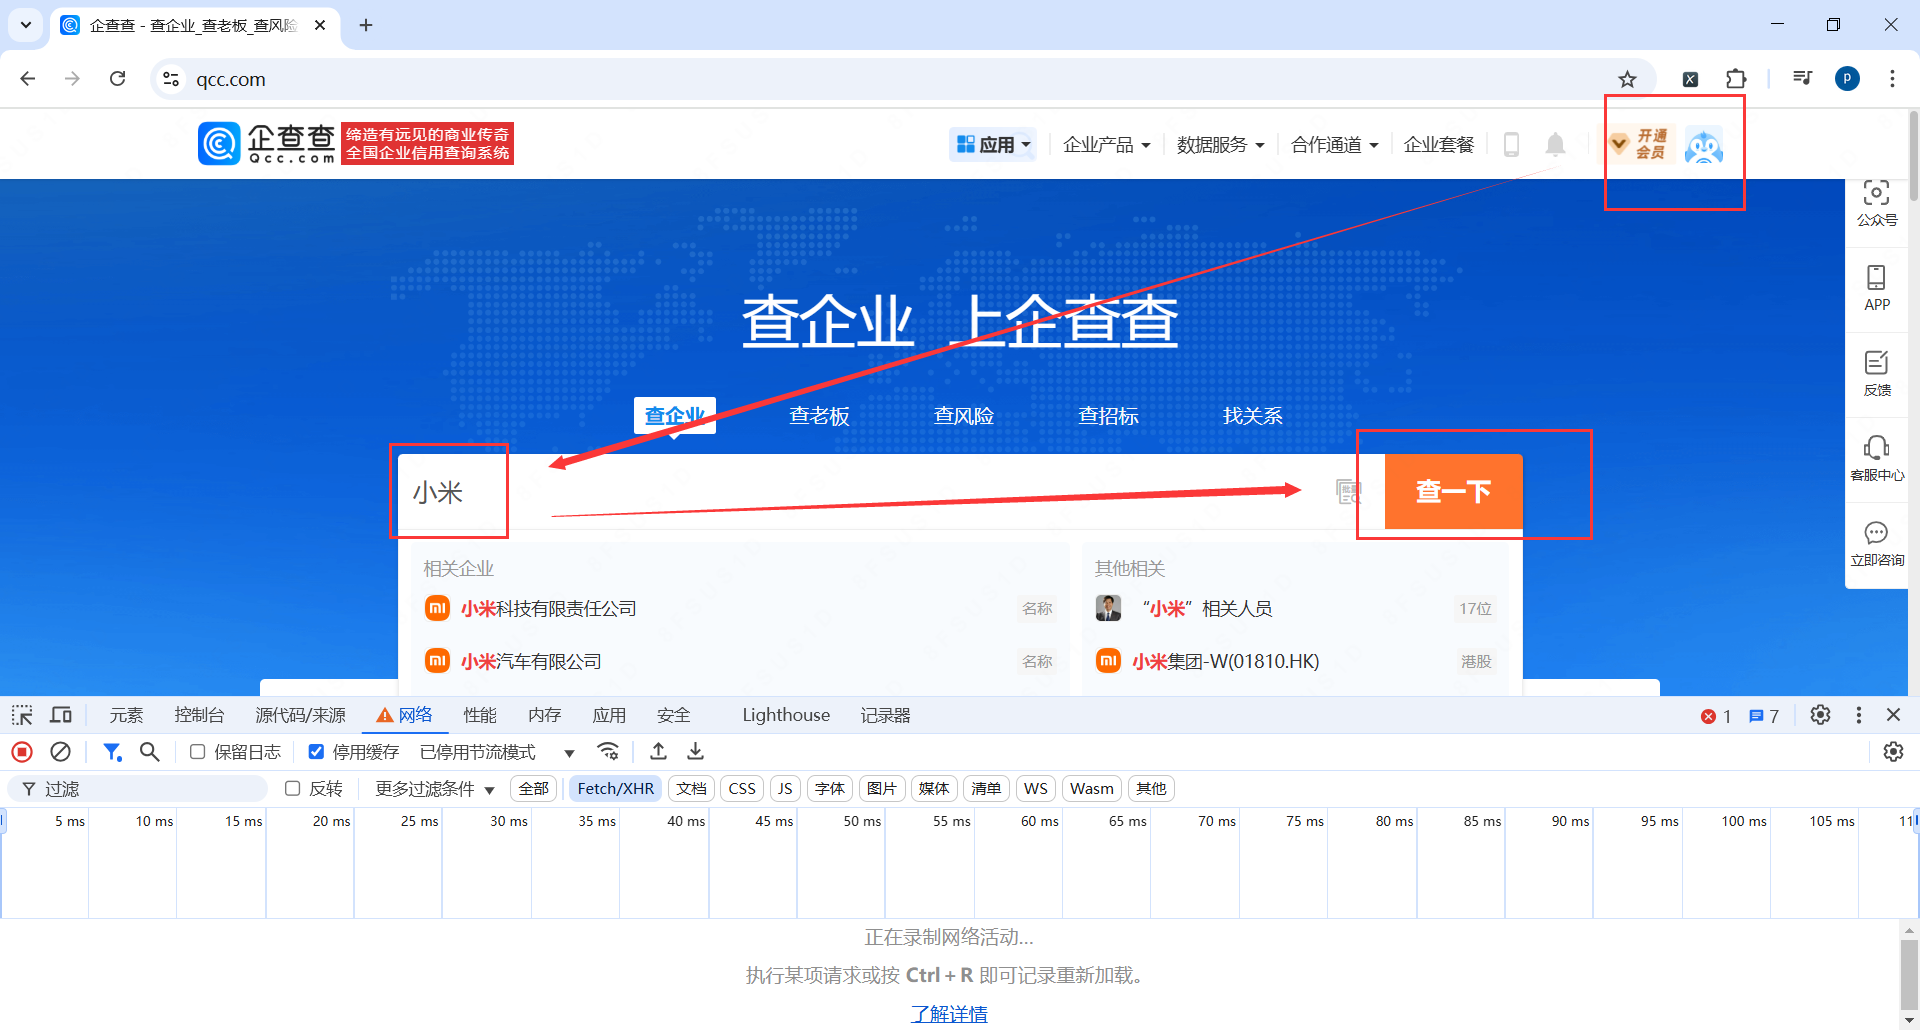Activate the DevTools inspect element picker

(22, 715)
